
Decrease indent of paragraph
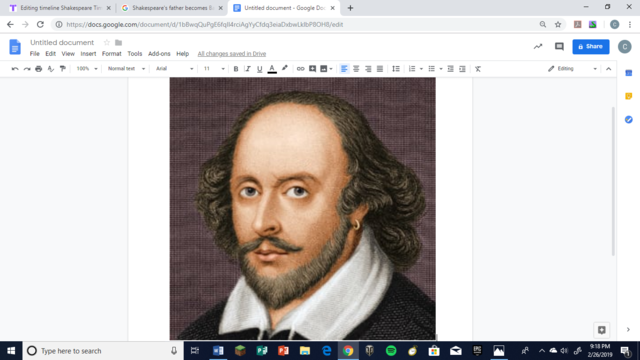(x=450, y=69)
